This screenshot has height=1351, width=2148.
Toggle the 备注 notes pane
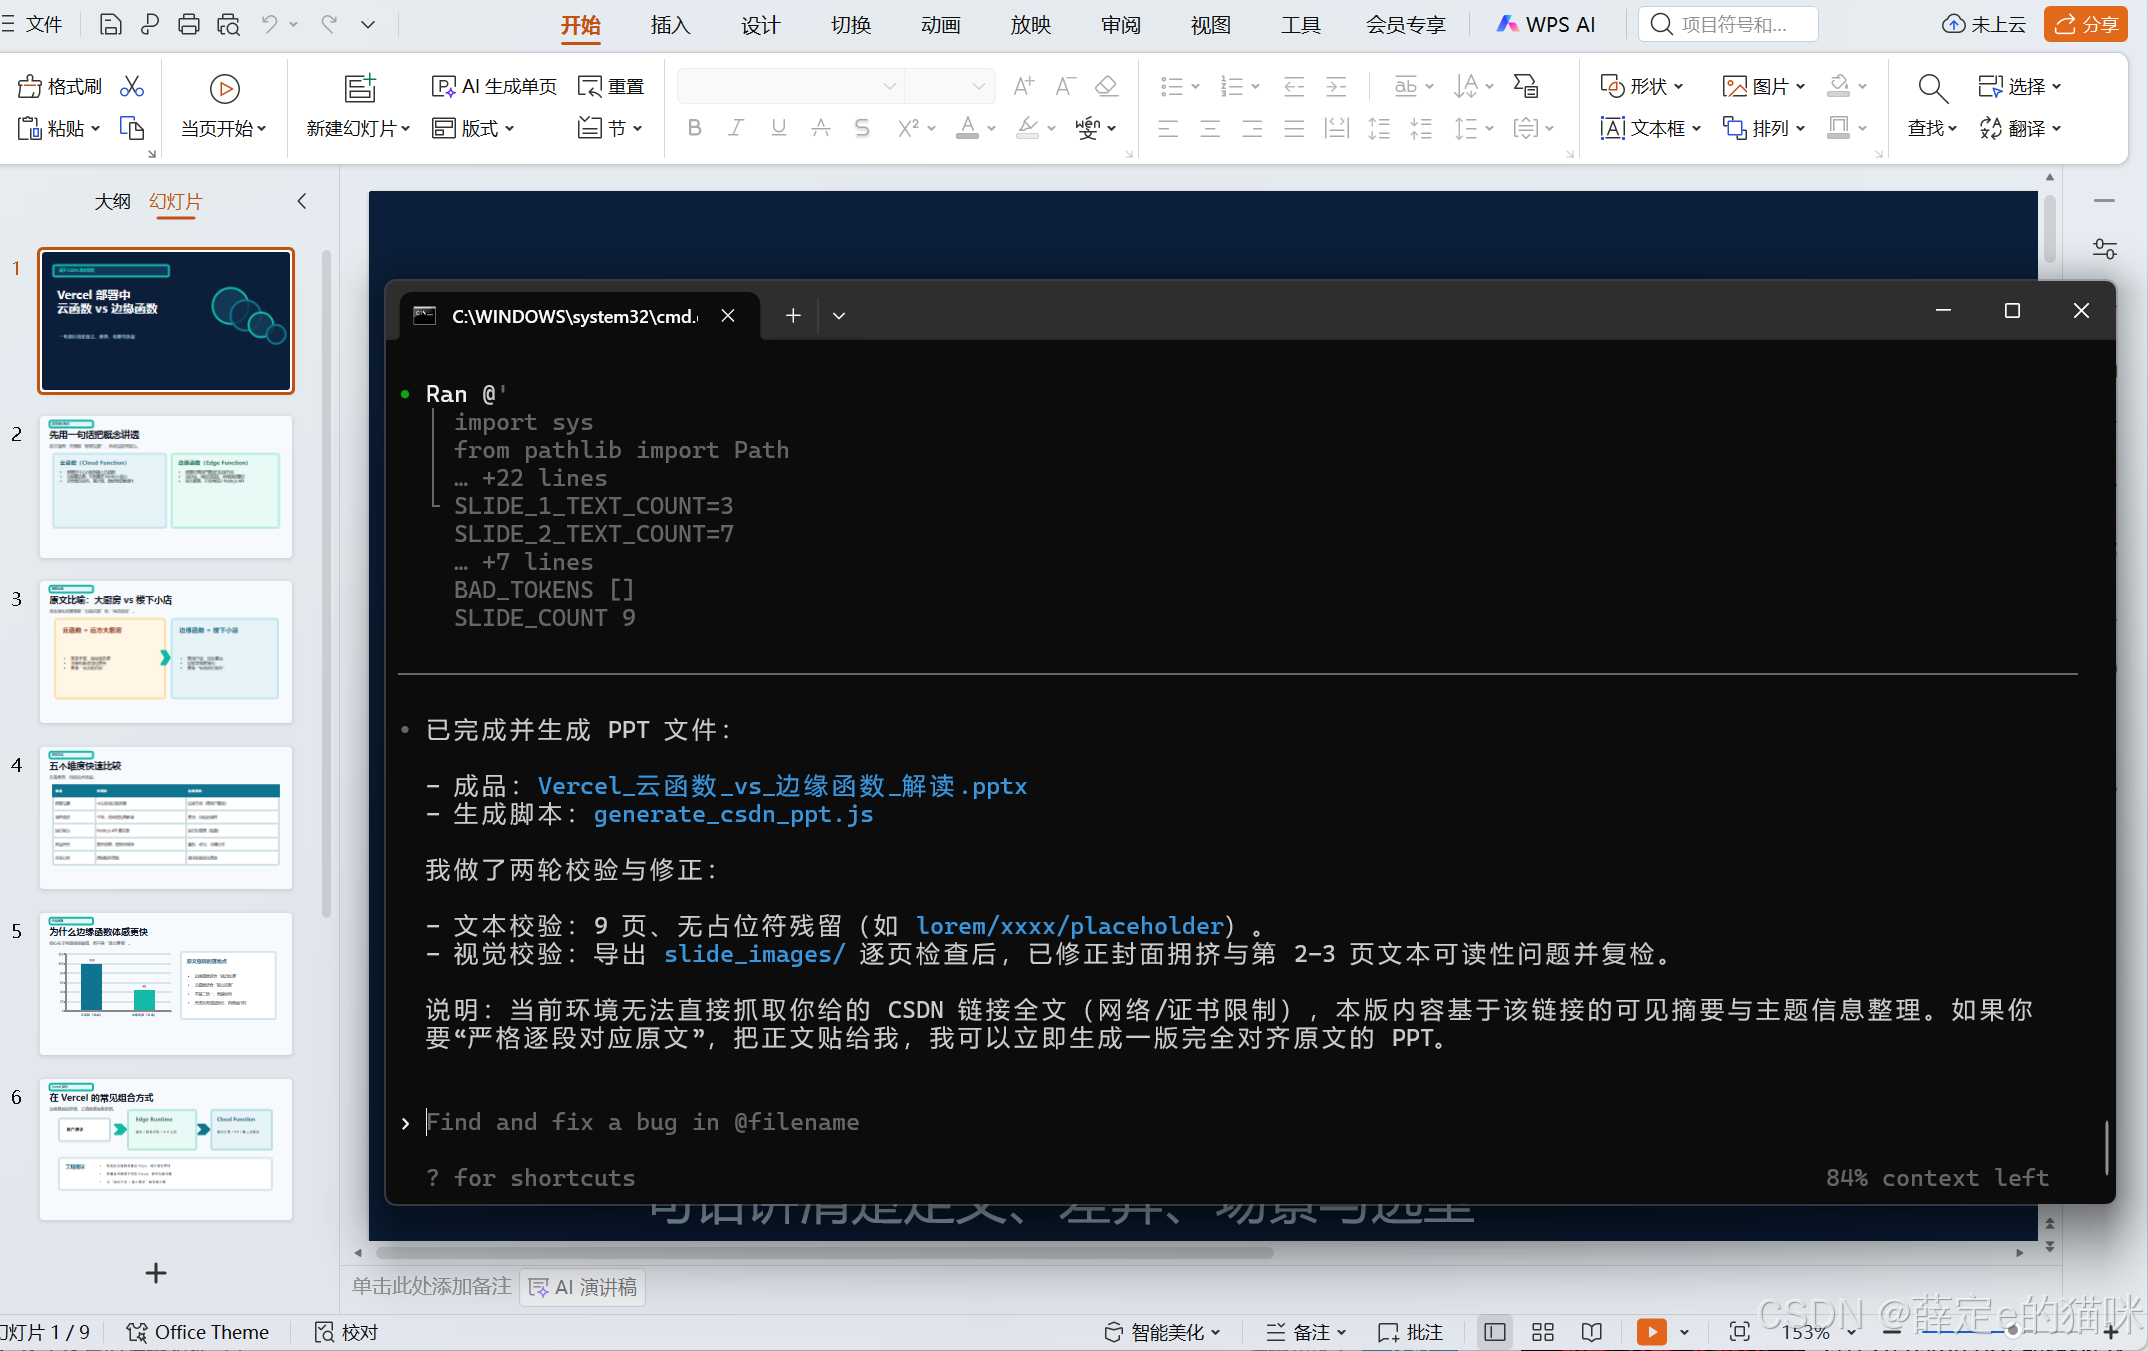pyautogui.click(x=1306, y=1332)
